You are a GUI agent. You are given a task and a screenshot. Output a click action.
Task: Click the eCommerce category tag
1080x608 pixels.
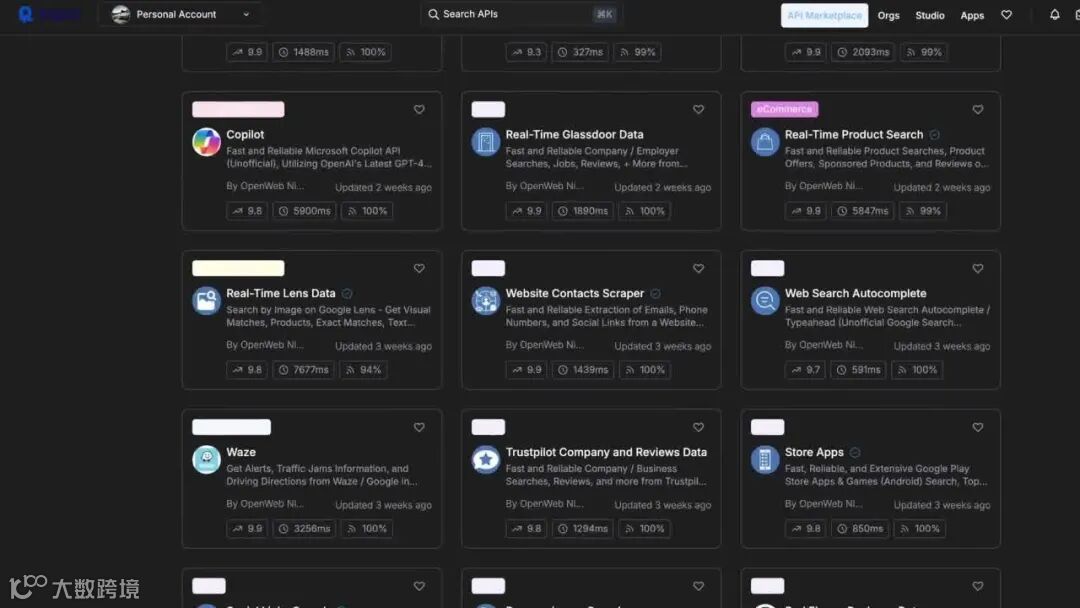point(785,109)
